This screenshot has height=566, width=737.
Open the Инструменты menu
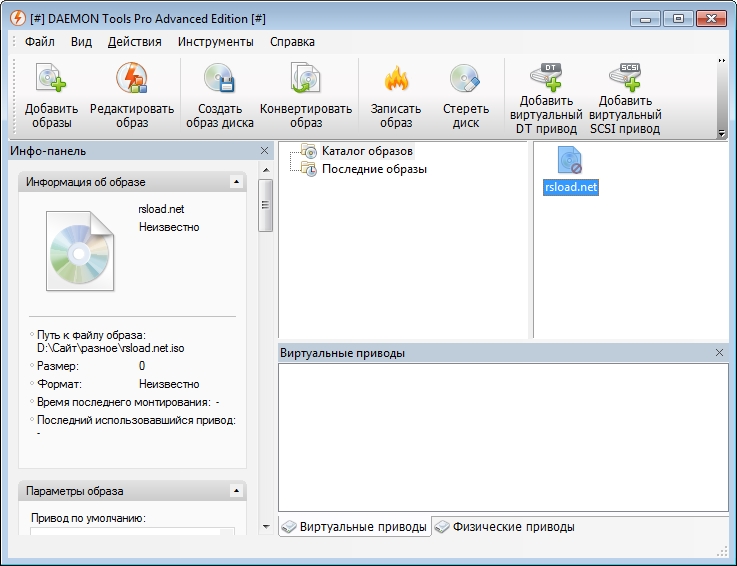[x=215, y=42]
